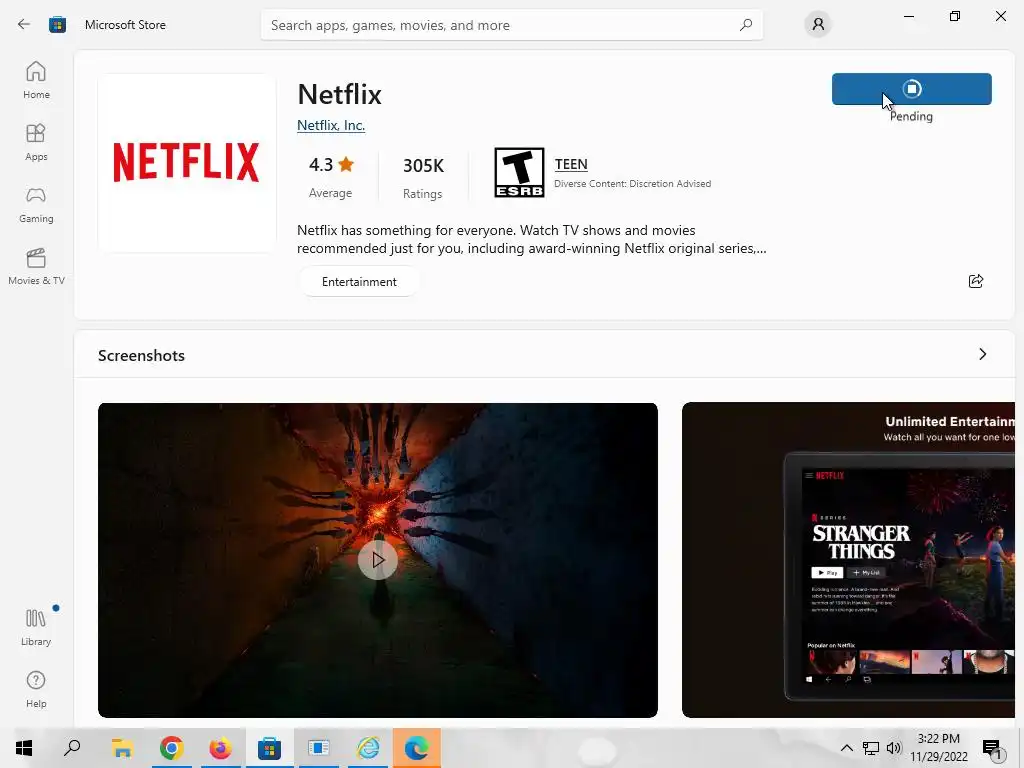Open Help in the sidebar
1024x768 pixels.
(x=36, y=689)
